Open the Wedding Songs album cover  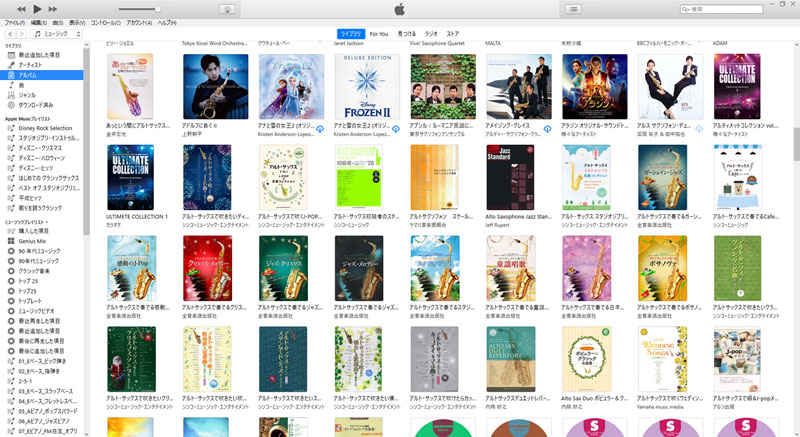pos(662,359)
